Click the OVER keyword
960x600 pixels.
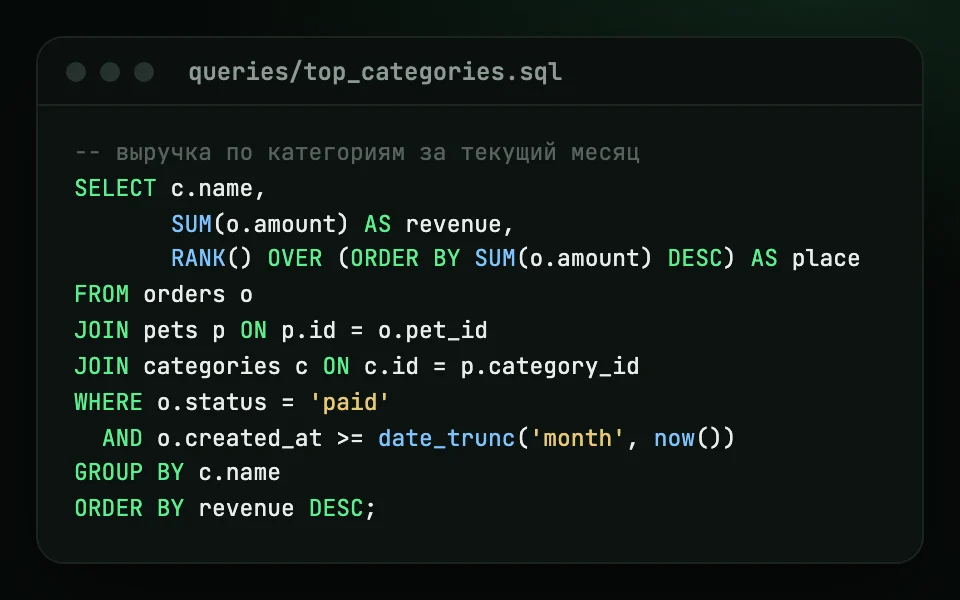(x=295, y=258)
